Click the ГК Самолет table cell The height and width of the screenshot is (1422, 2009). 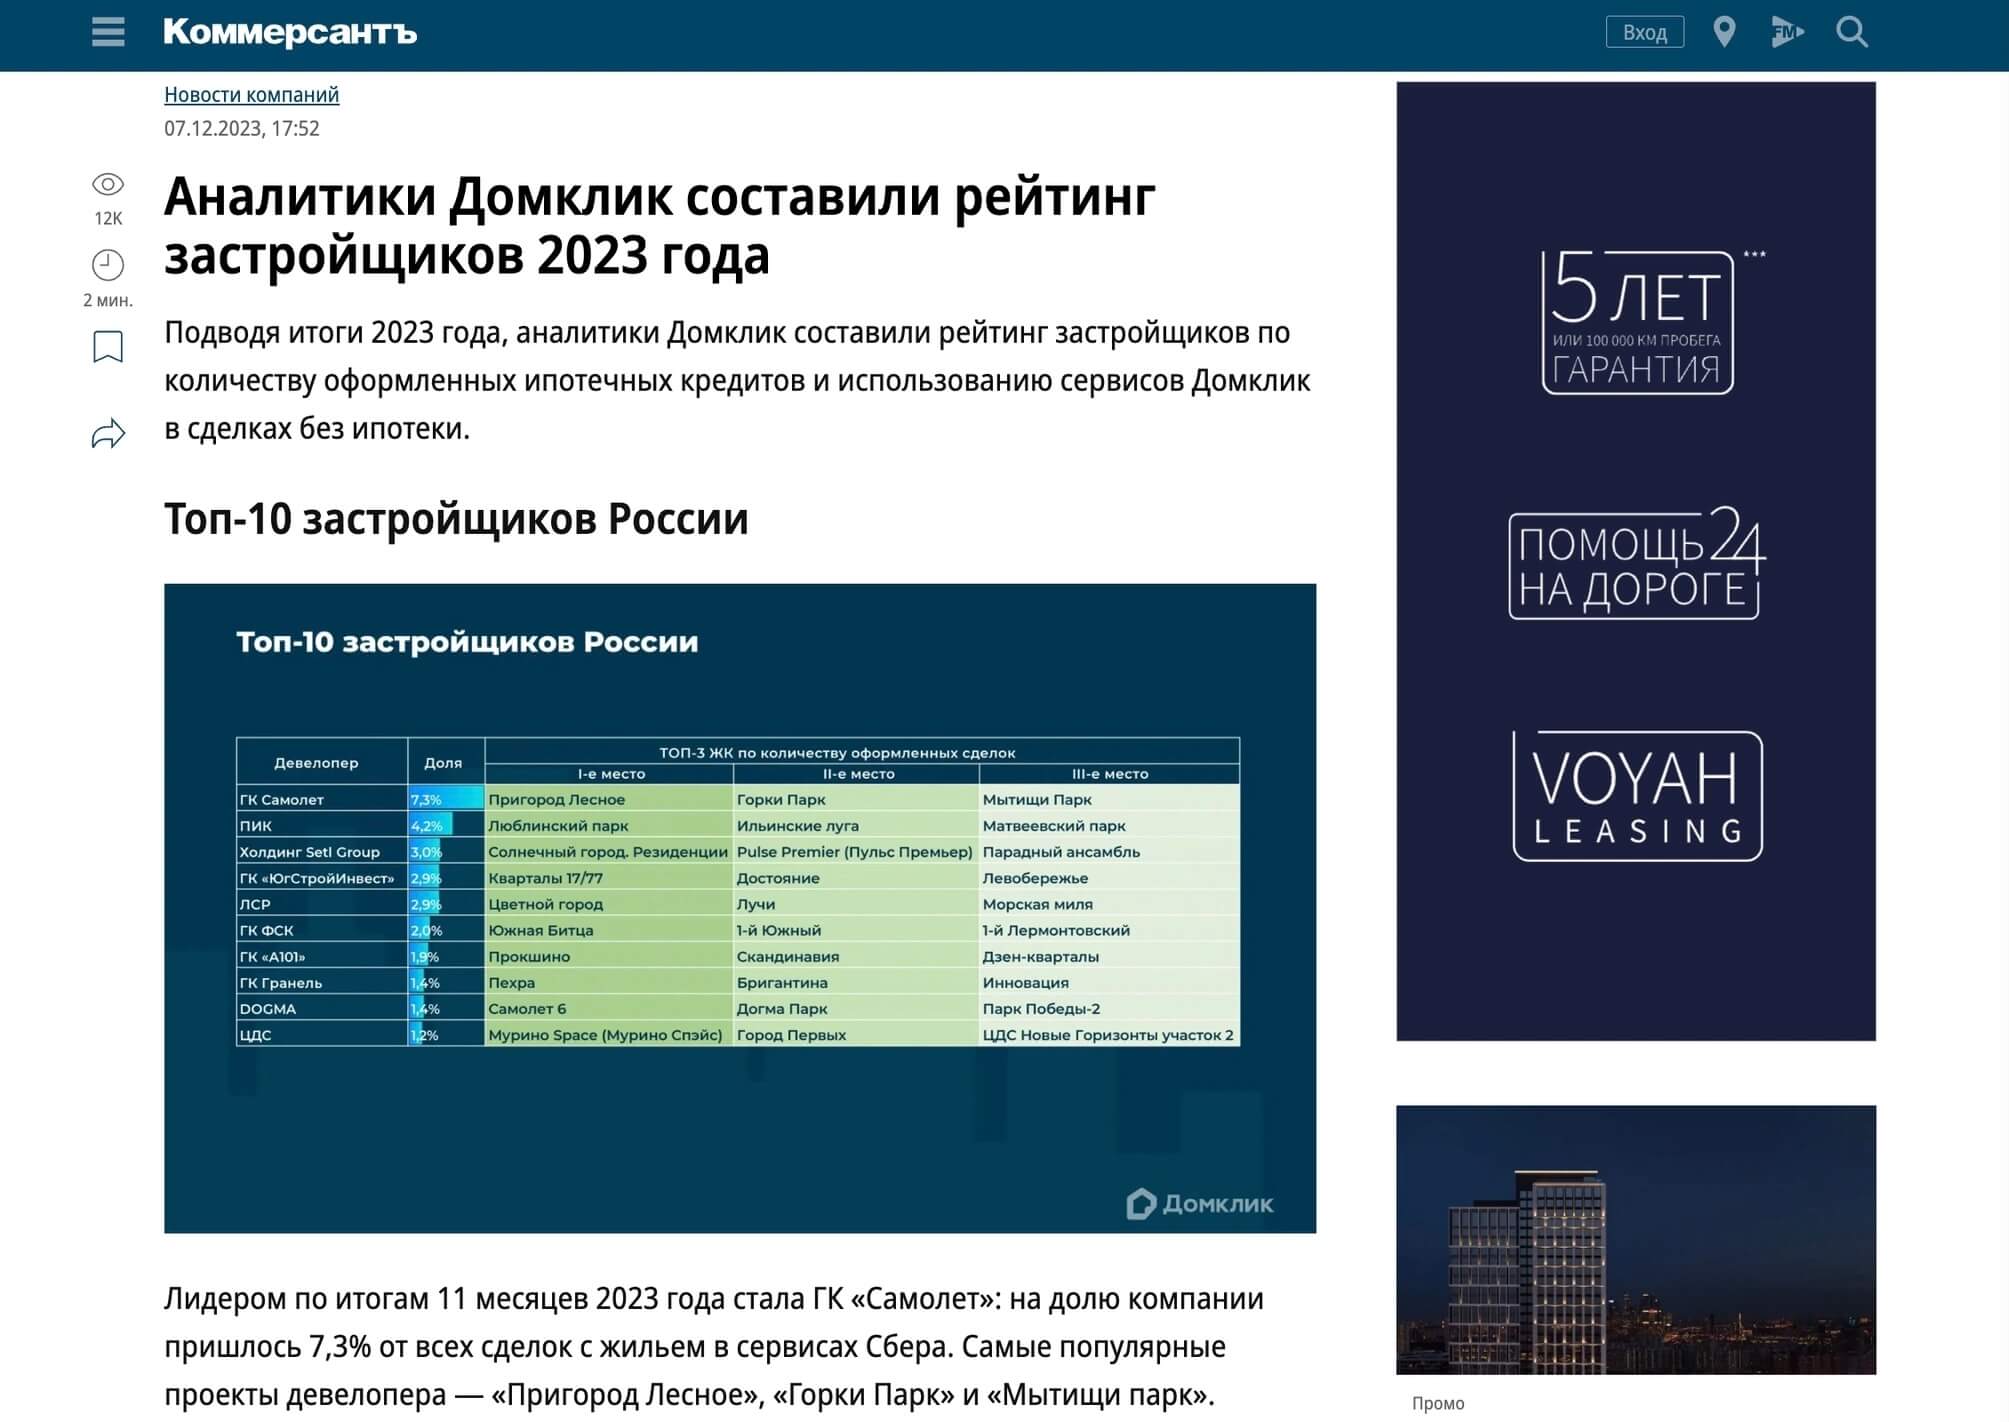click(322, 799)
